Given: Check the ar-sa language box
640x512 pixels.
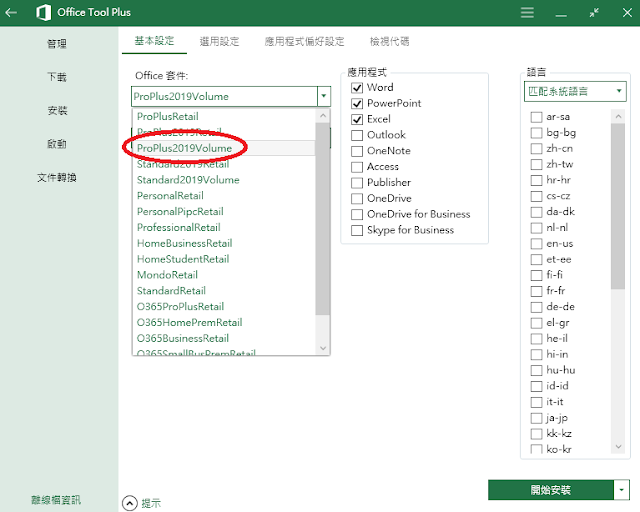Looking at the screenshot, I should pyautogui.click(x=536, y=117).
